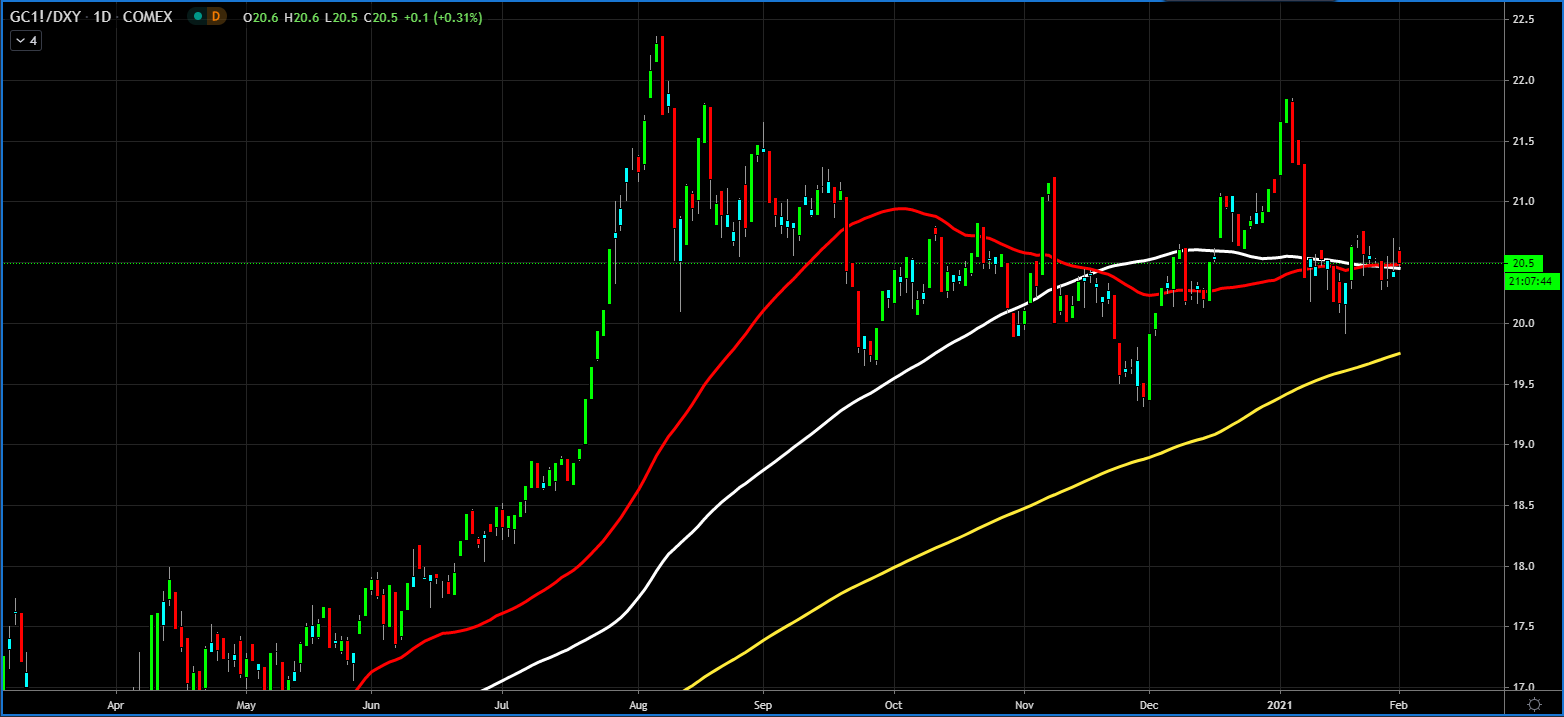1564x717 pixels.
Task: Click the 21.5 price scale label
Action: (1523, 141)
